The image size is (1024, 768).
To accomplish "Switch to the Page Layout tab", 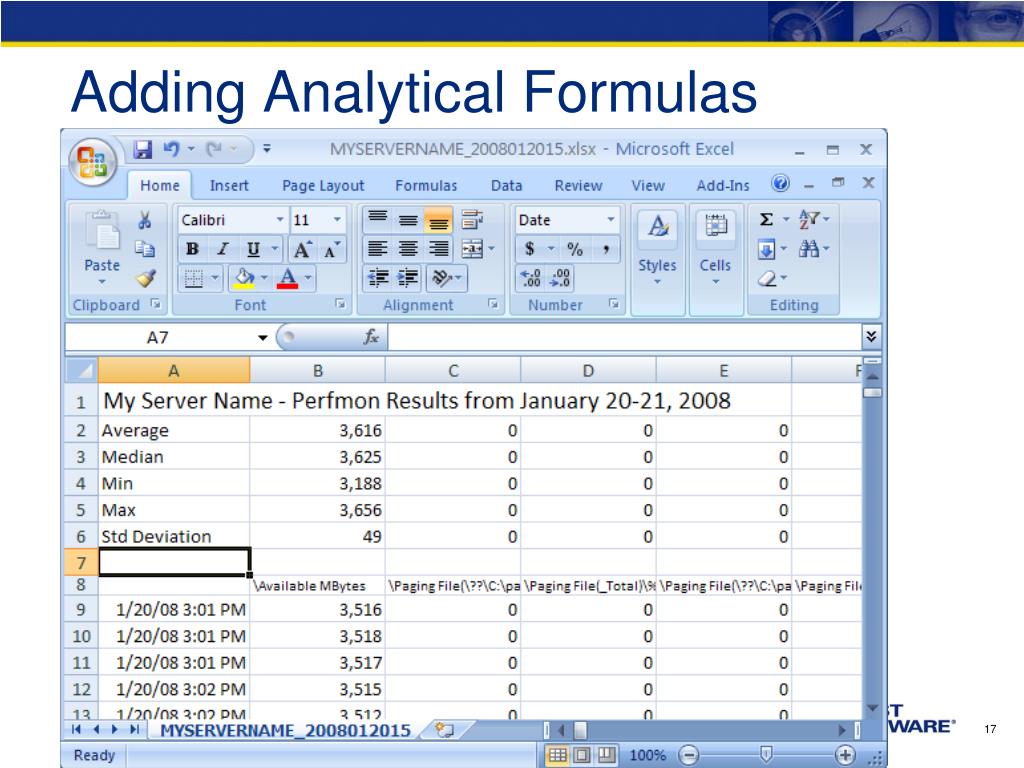I will click(x=323, y=185).
